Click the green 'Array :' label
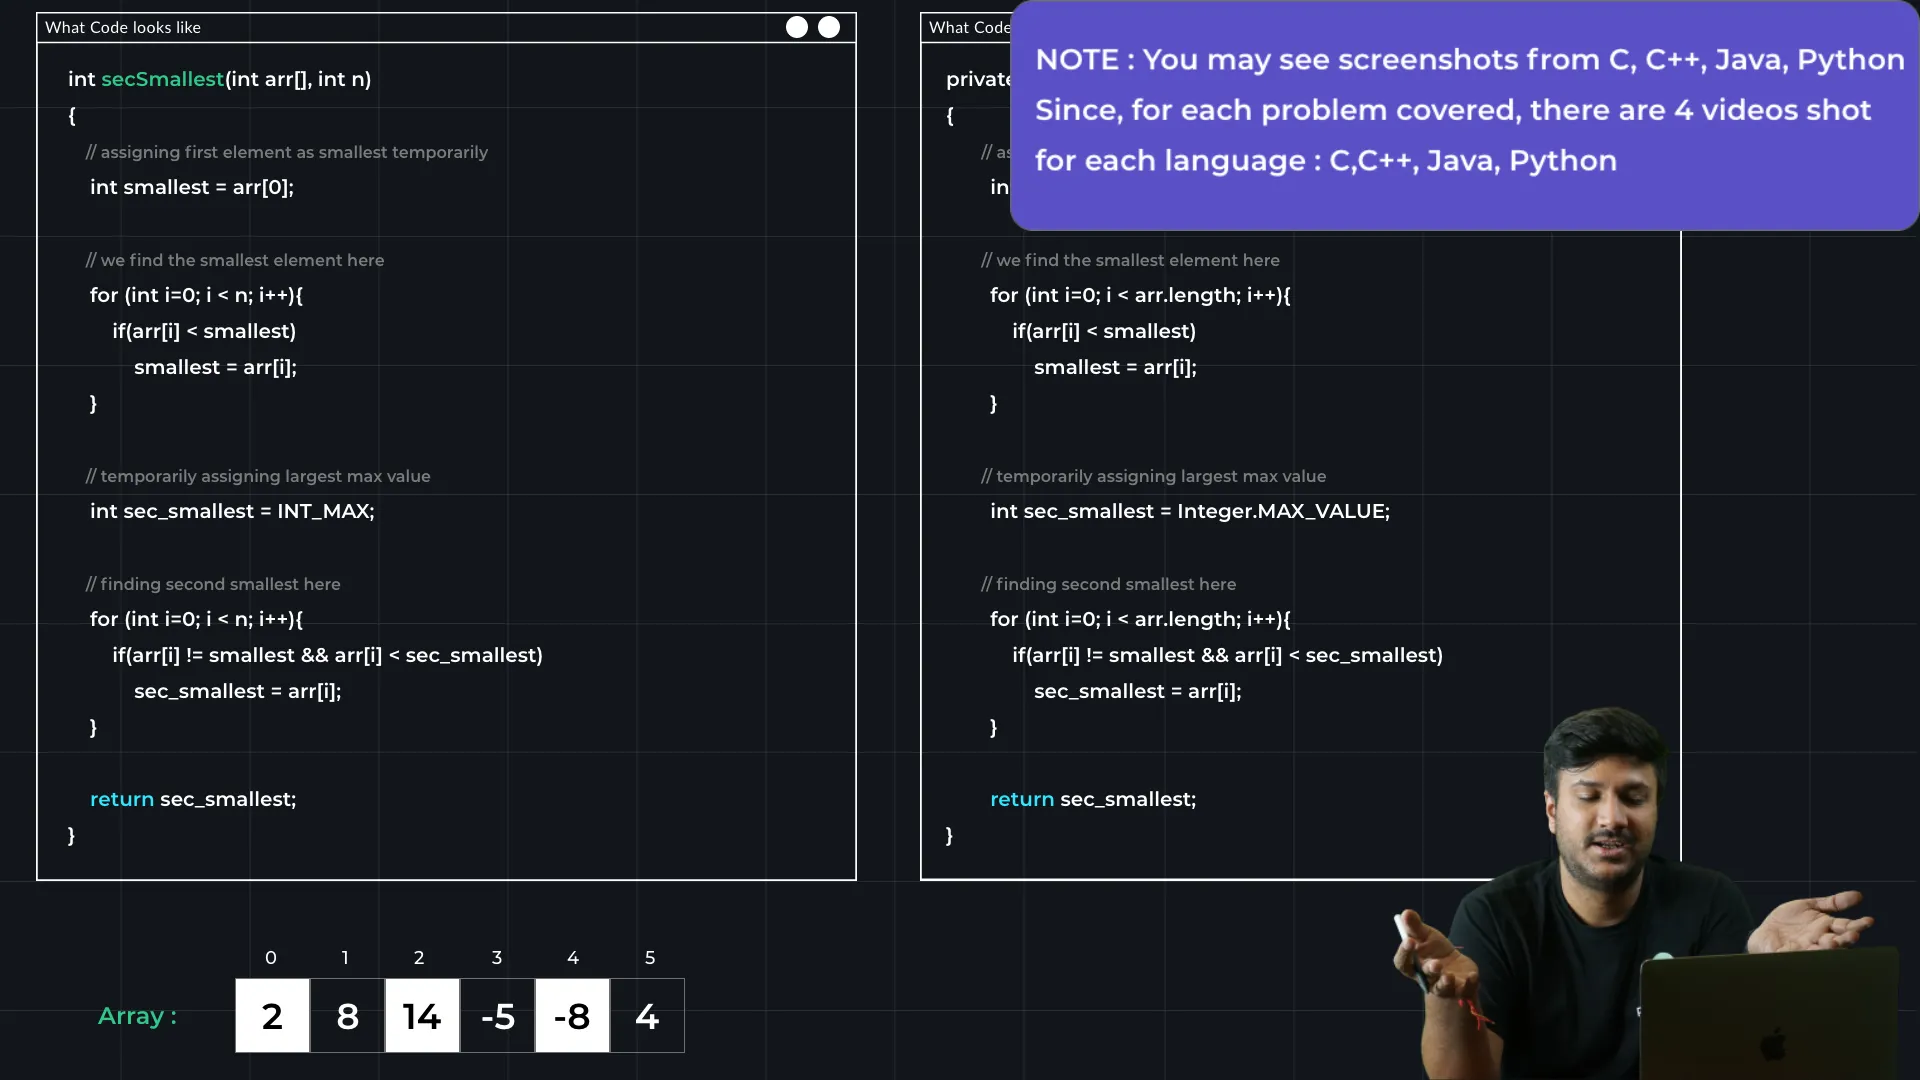Screen dimensions: 1920x1080 [x=137, y=1016]
